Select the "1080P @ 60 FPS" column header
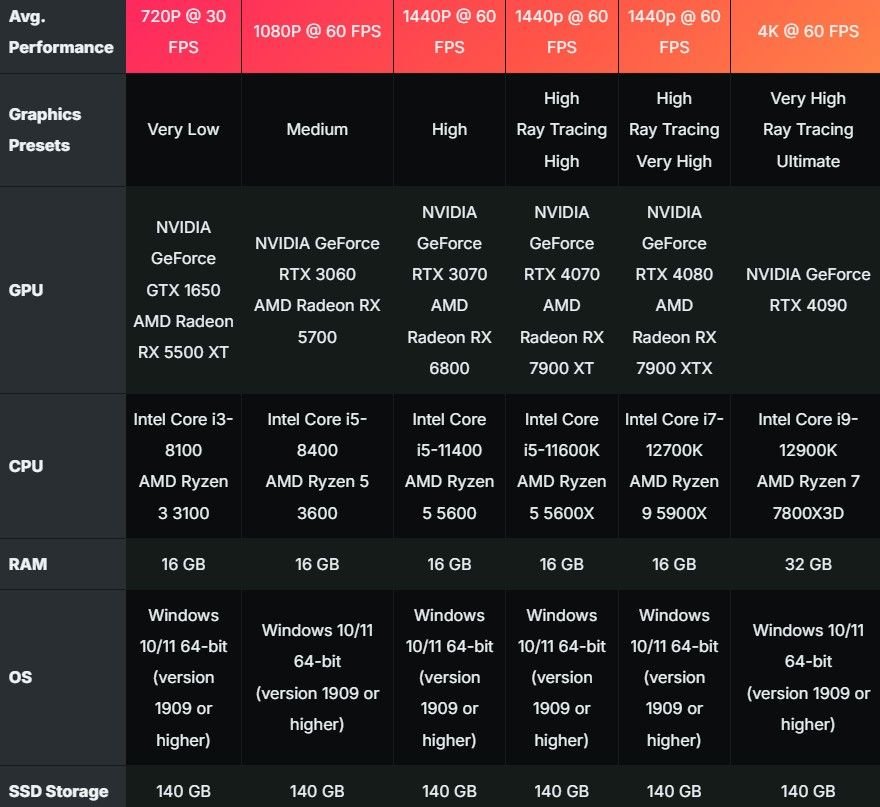 coord(317,36)
